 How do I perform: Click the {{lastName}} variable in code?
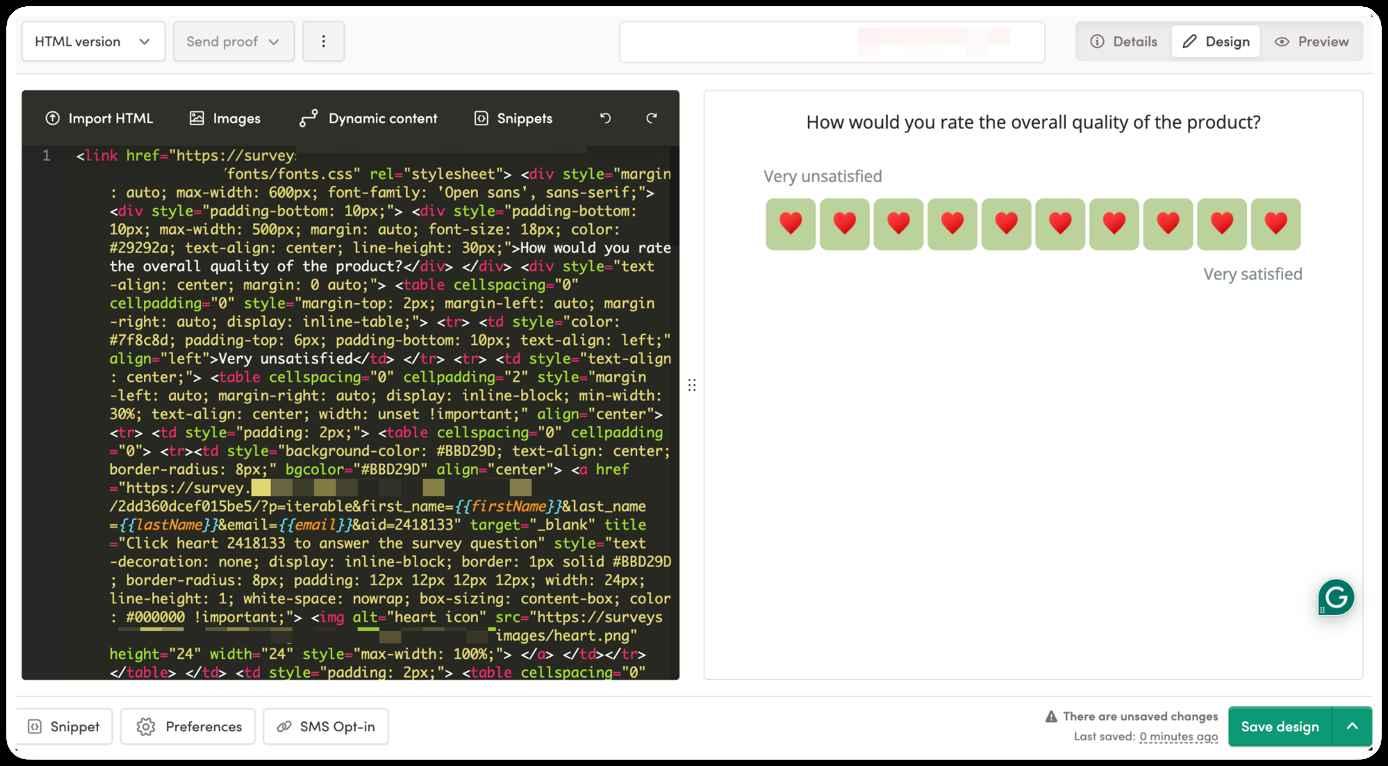point(169,525)
